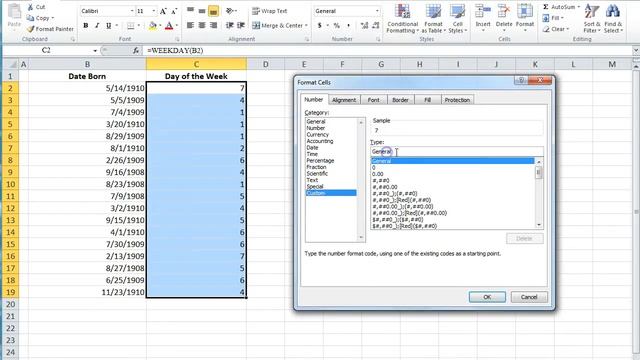640x360 pixels.
Task: Center text horizontally
Action: pos(202,25)
